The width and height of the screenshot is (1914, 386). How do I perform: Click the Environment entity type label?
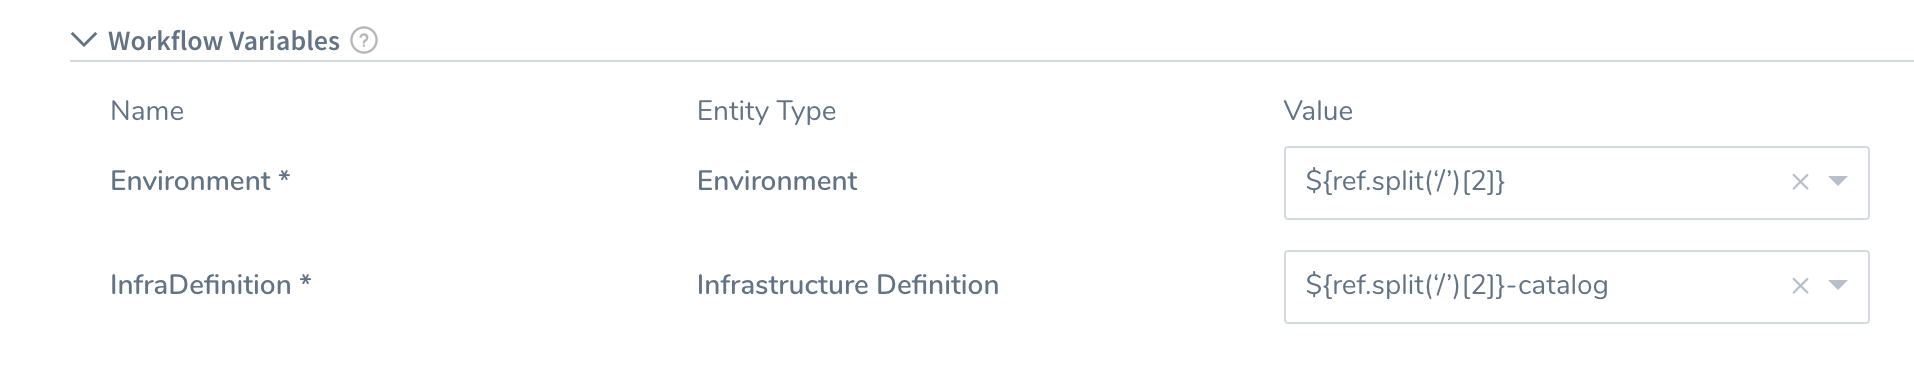tap(777, 181)
